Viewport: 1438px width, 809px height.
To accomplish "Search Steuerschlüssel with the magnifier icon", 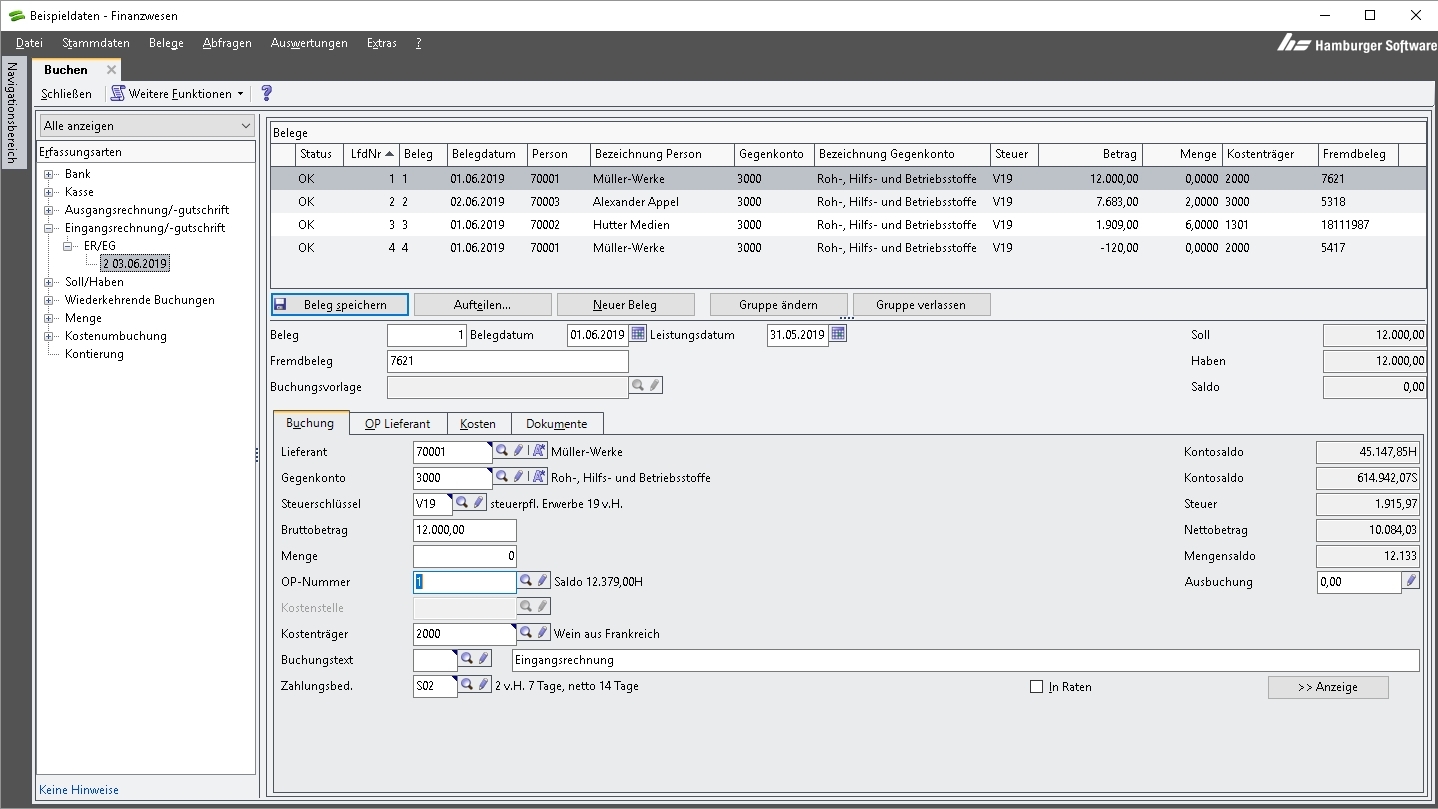I will pos(463,503).
